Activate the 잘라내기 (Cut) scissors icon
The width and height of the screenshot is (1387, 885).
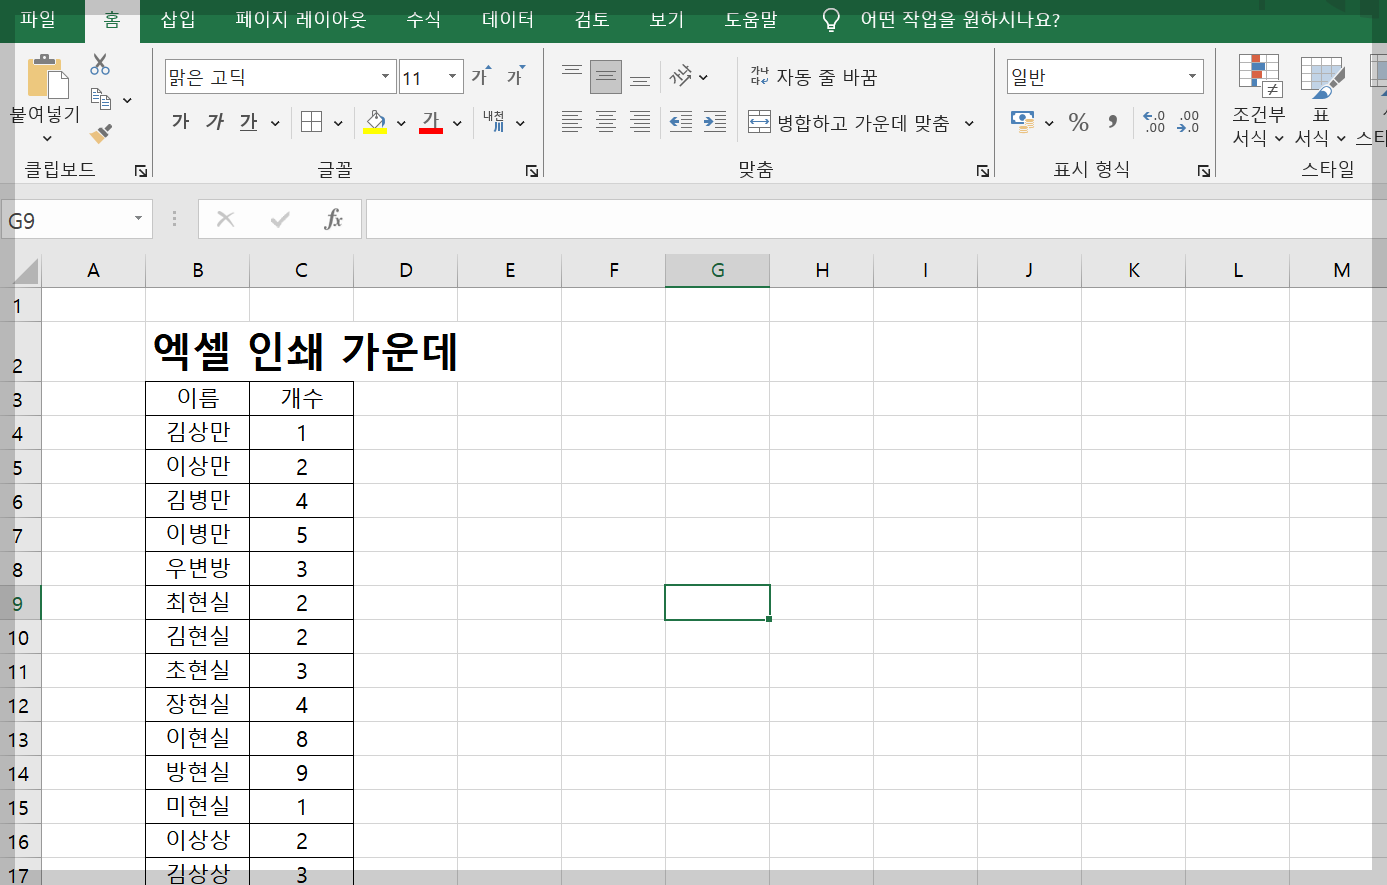coord(101,62)
